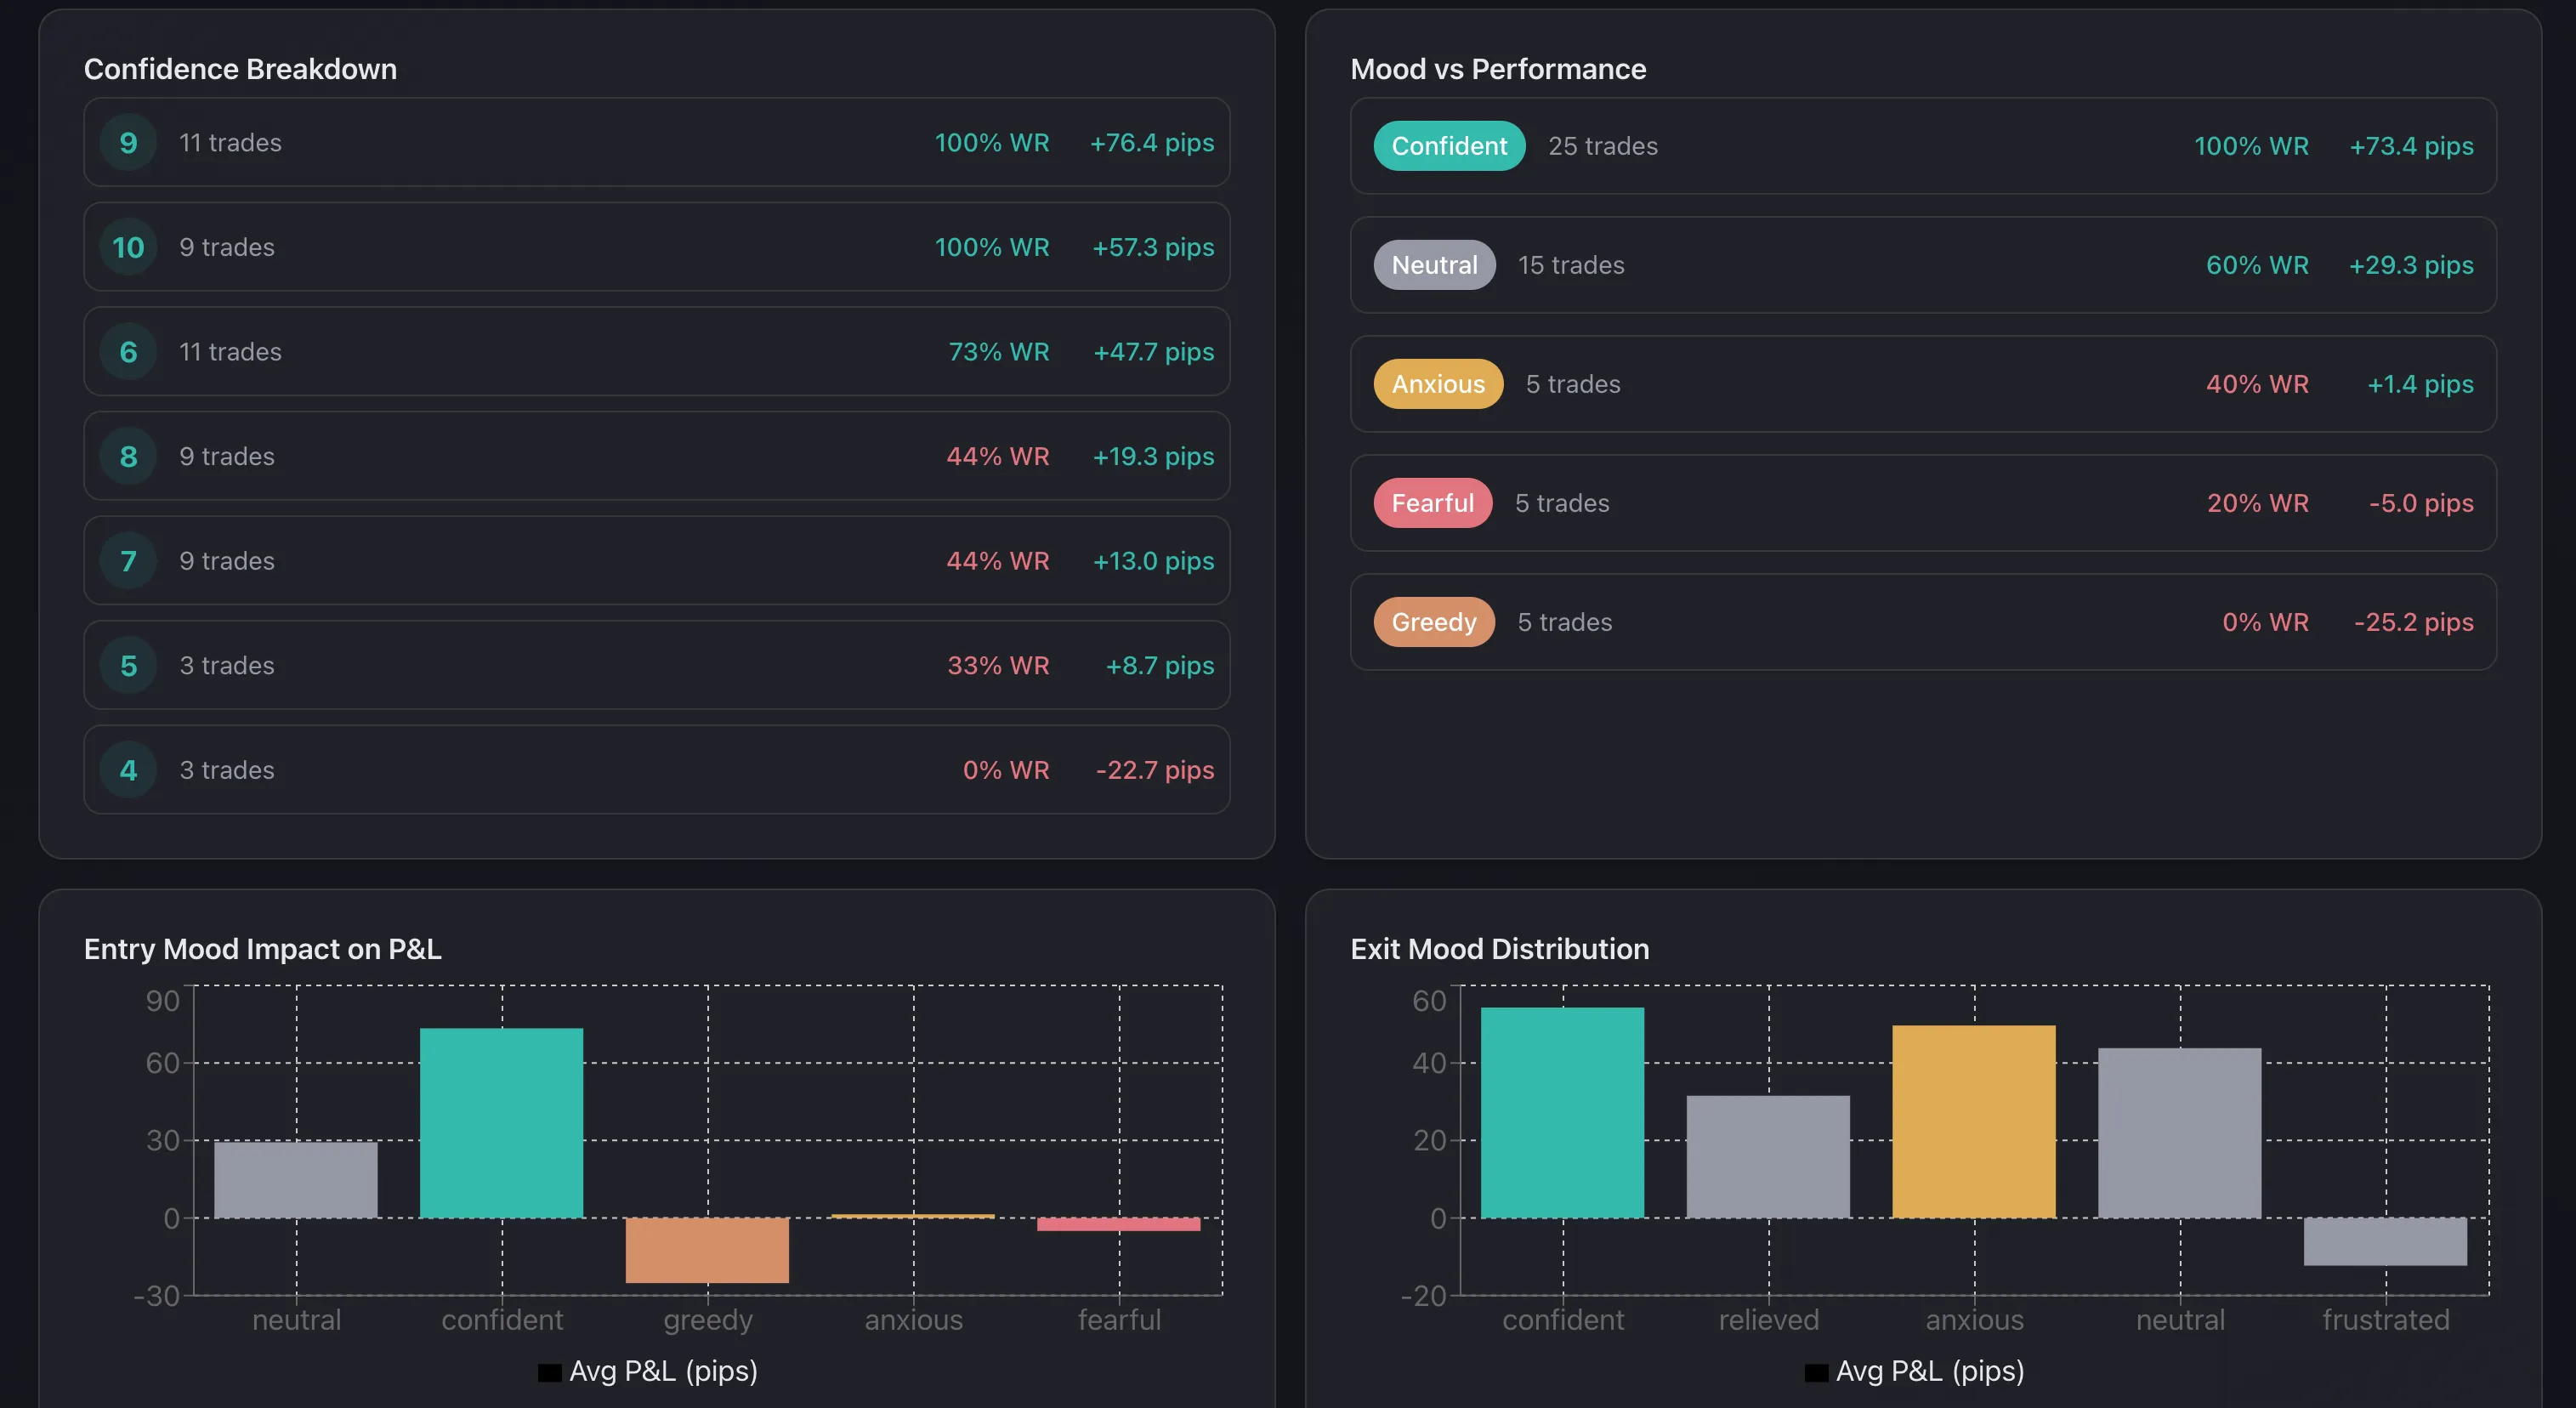The width and height of the screenshot is (2576, 1408).
Task: Open the Mood vs Performance section header
Action: click(x=1498, y=69)
